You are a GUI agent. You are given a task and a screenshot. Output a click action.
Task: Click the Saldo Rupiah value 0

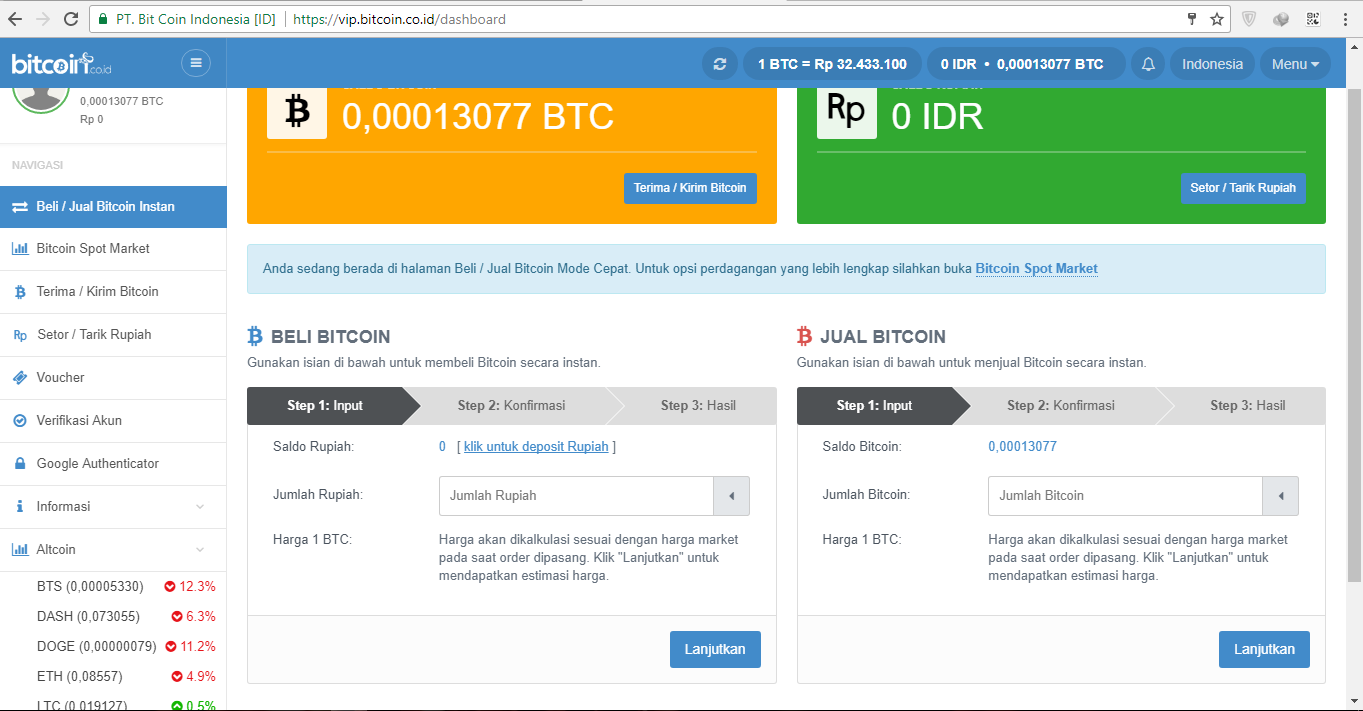click(x=442, y=447)
